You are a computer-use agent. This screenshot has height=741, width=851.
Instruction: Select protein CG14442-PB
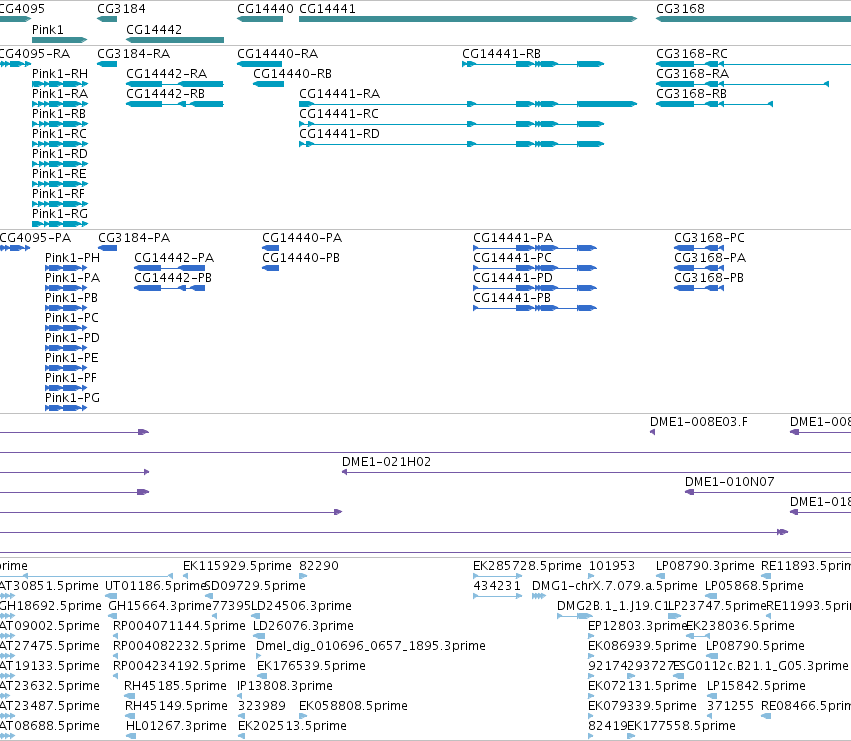(173, 278)
